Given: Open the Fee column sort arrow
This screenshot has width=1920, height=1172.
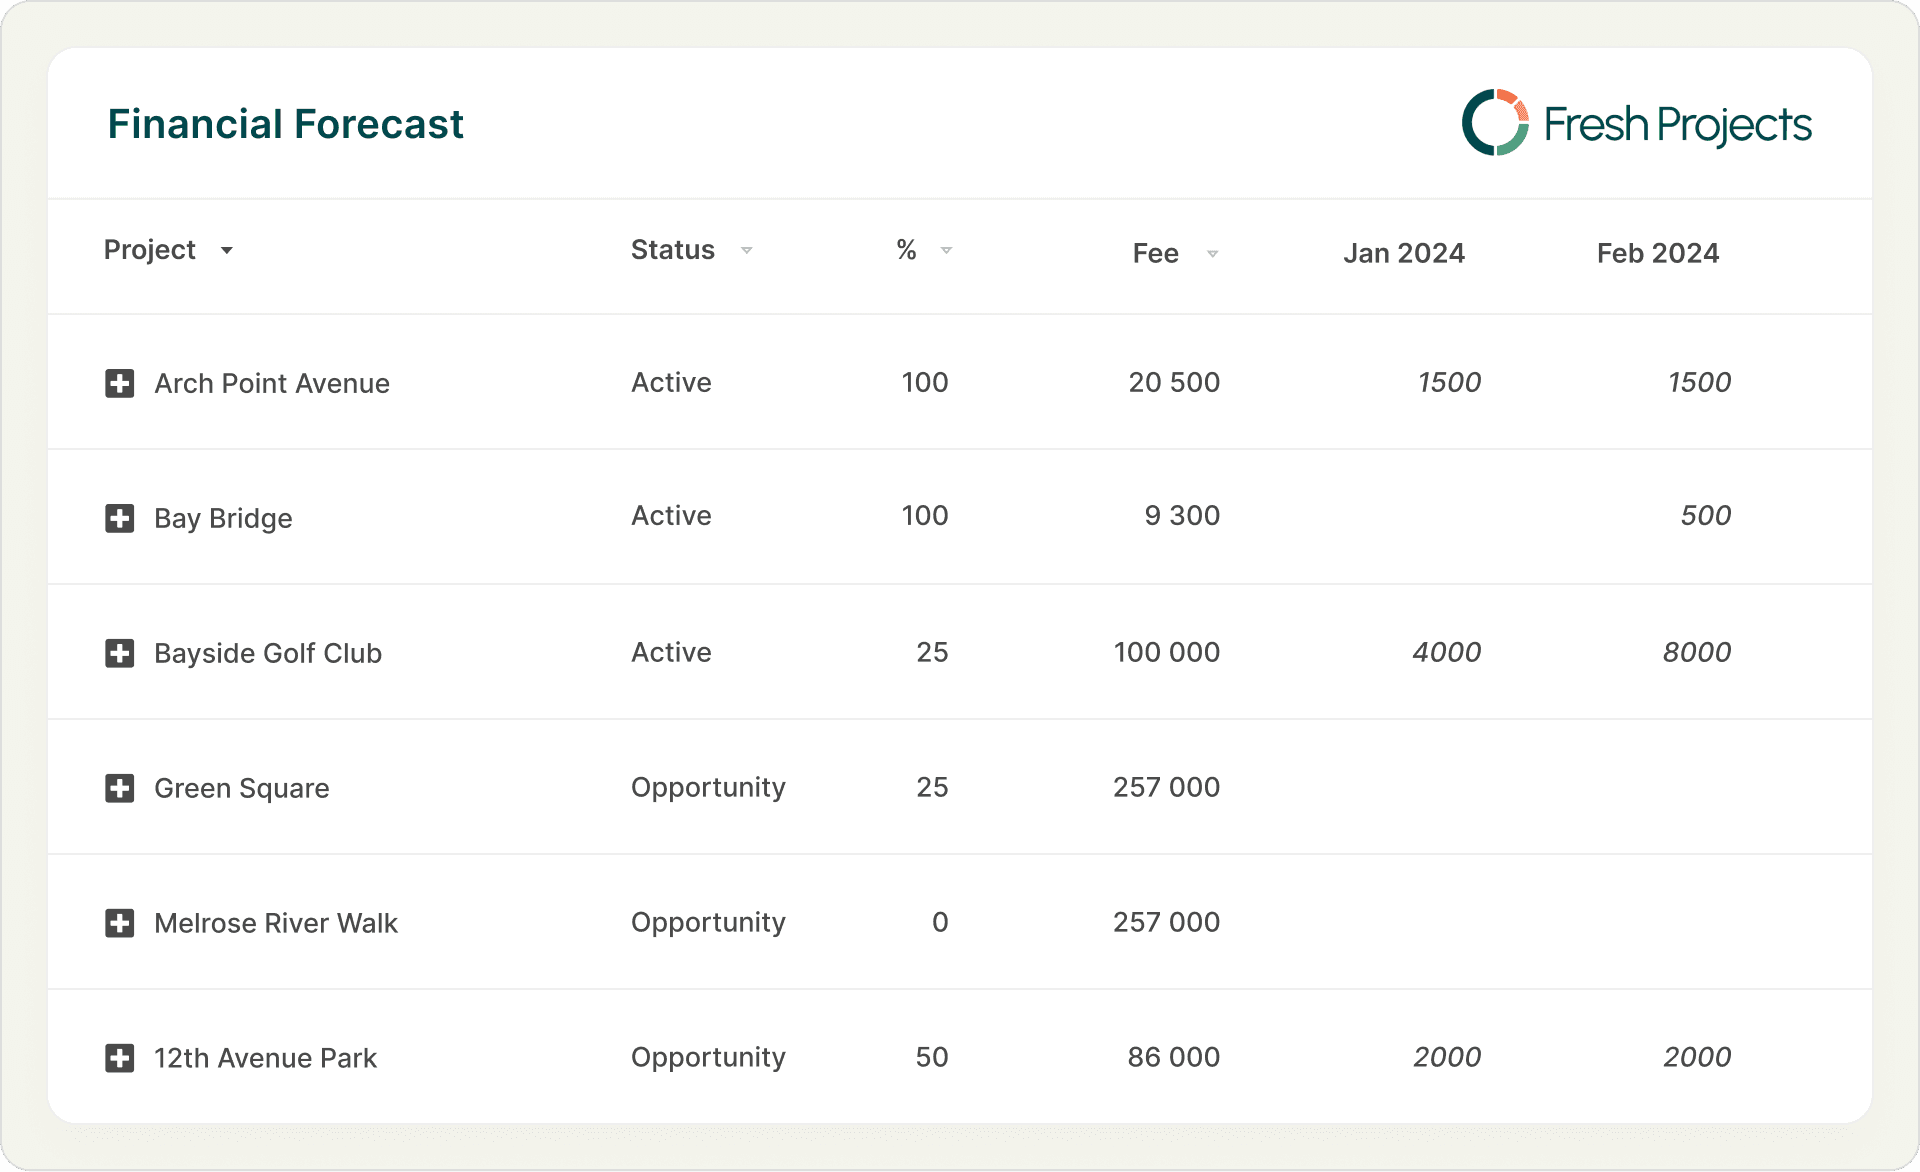Looking at the screenshot, I should (1212, 254).
